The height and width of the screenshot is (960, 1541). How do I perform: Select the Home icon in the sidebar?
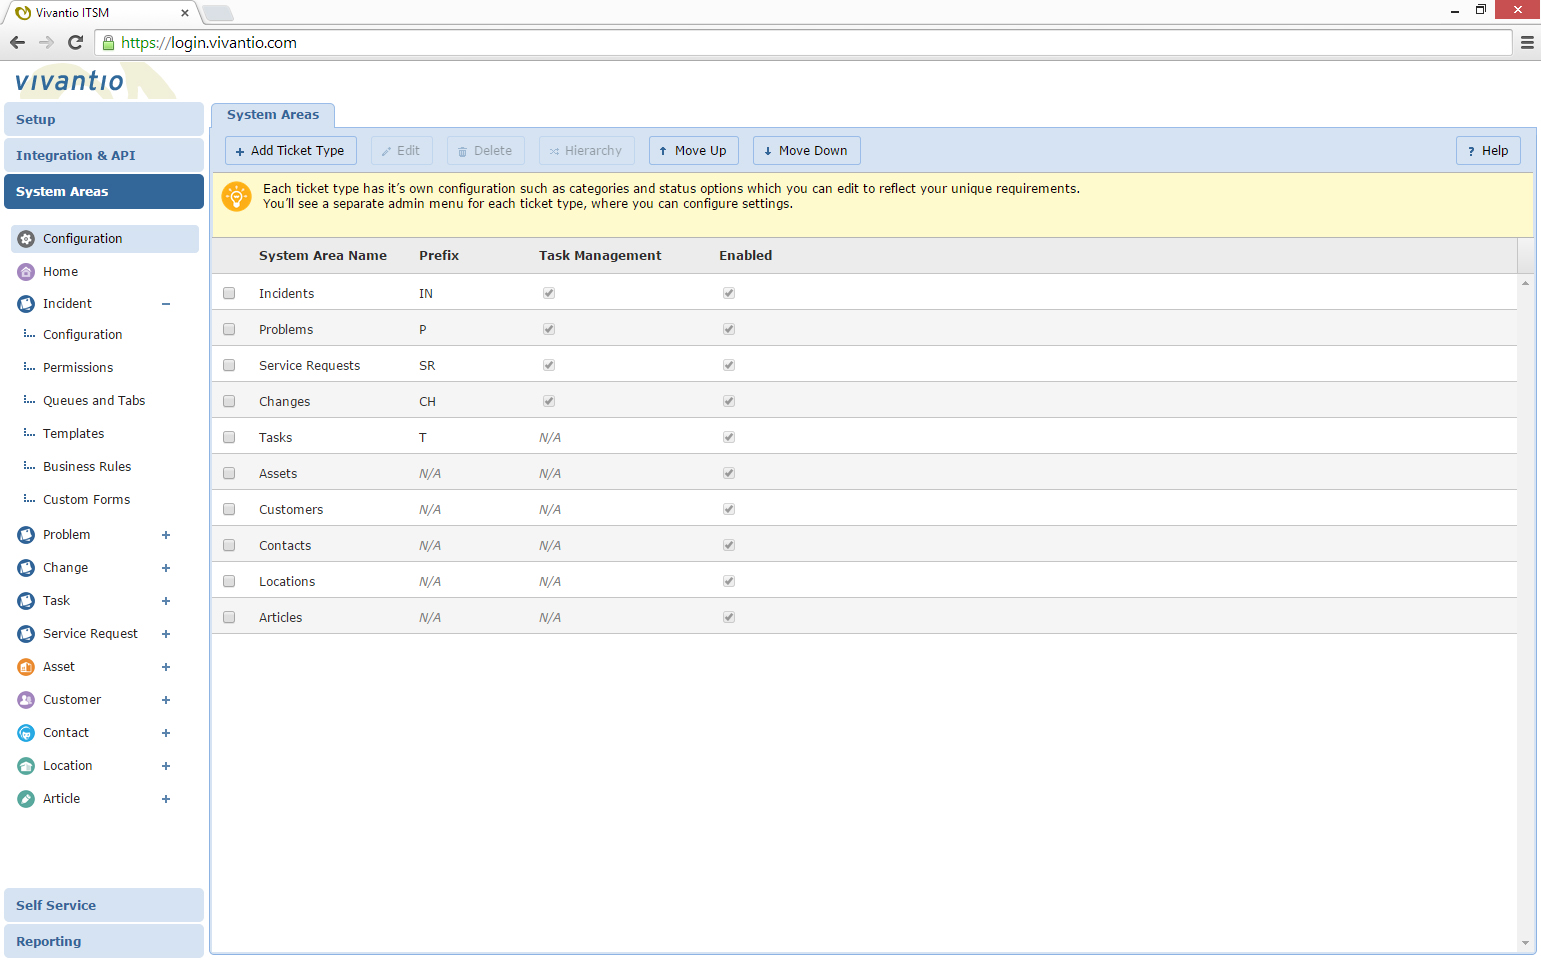point(25,271)
